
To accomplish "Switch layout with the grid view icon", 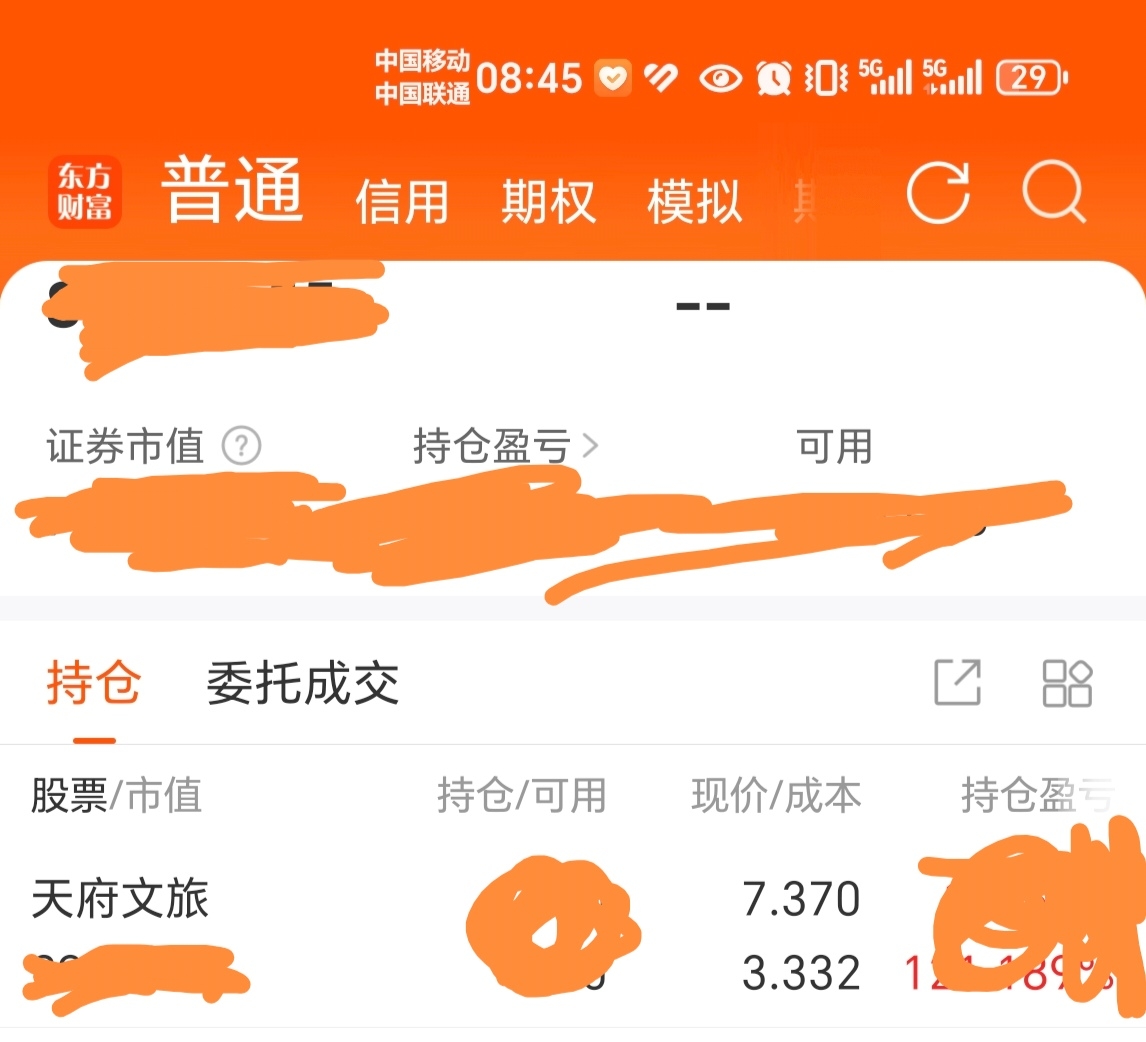I will click(1067, 683).
